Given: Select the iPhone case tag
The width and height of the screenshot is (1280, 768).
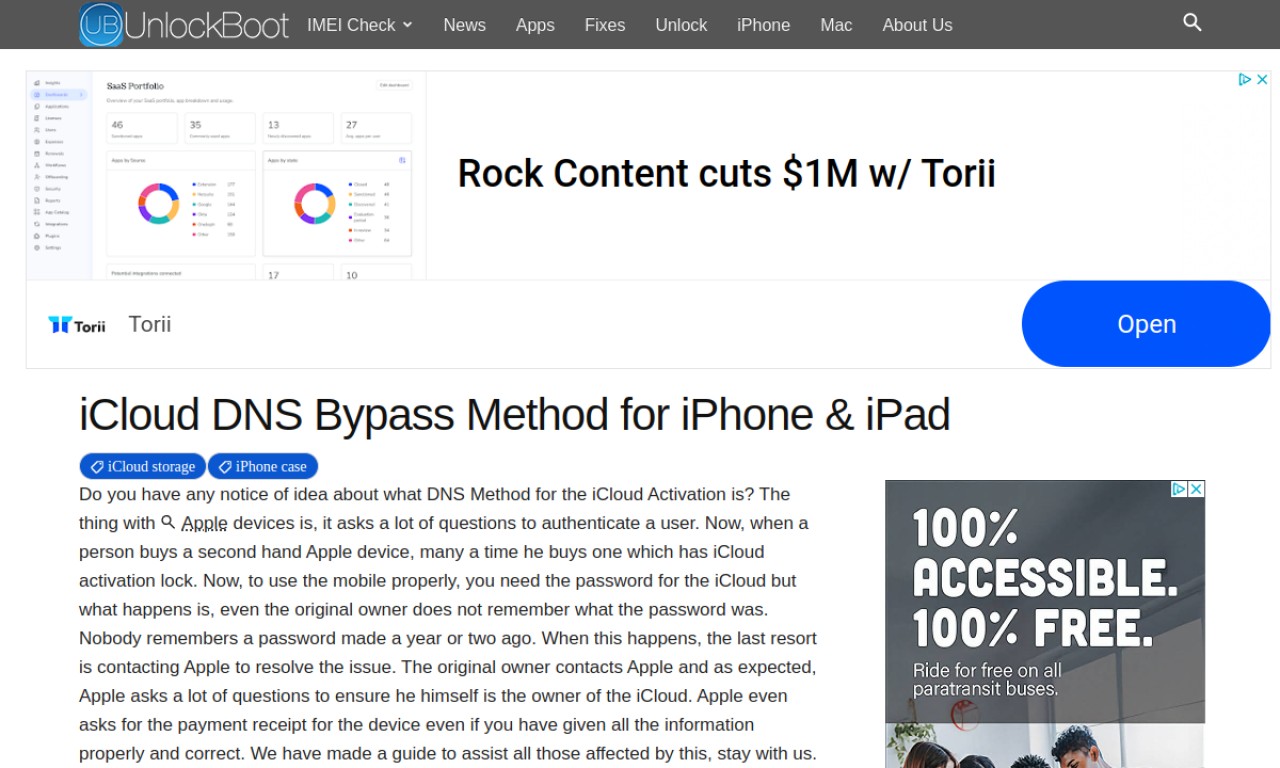Looking at the screenshot, I should pos(263,466).
